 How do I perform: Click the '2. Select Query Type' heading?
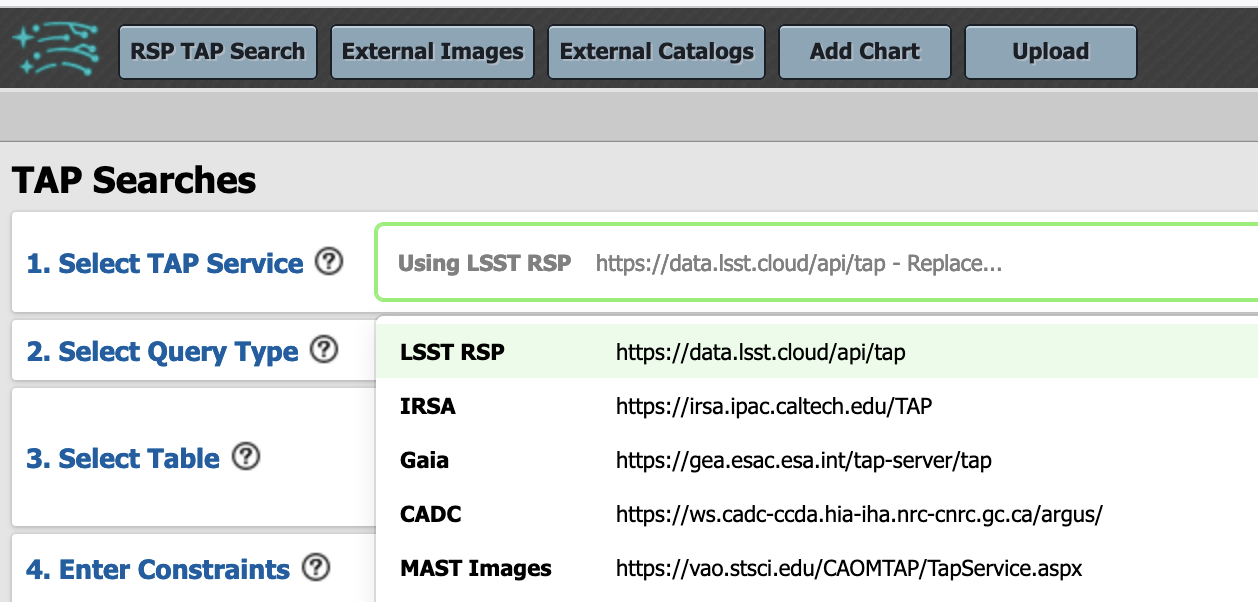(x=162, y=351)
